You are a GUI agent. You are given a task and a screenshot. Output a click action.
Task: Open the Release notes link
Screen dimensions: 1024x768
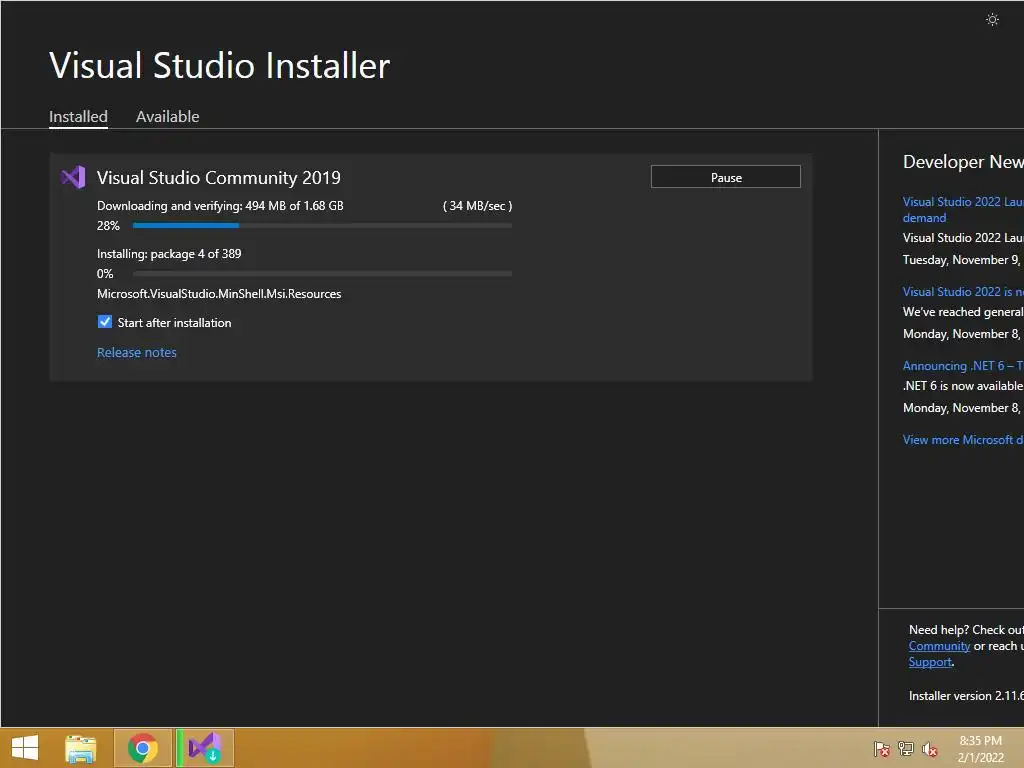coord(136,352)
